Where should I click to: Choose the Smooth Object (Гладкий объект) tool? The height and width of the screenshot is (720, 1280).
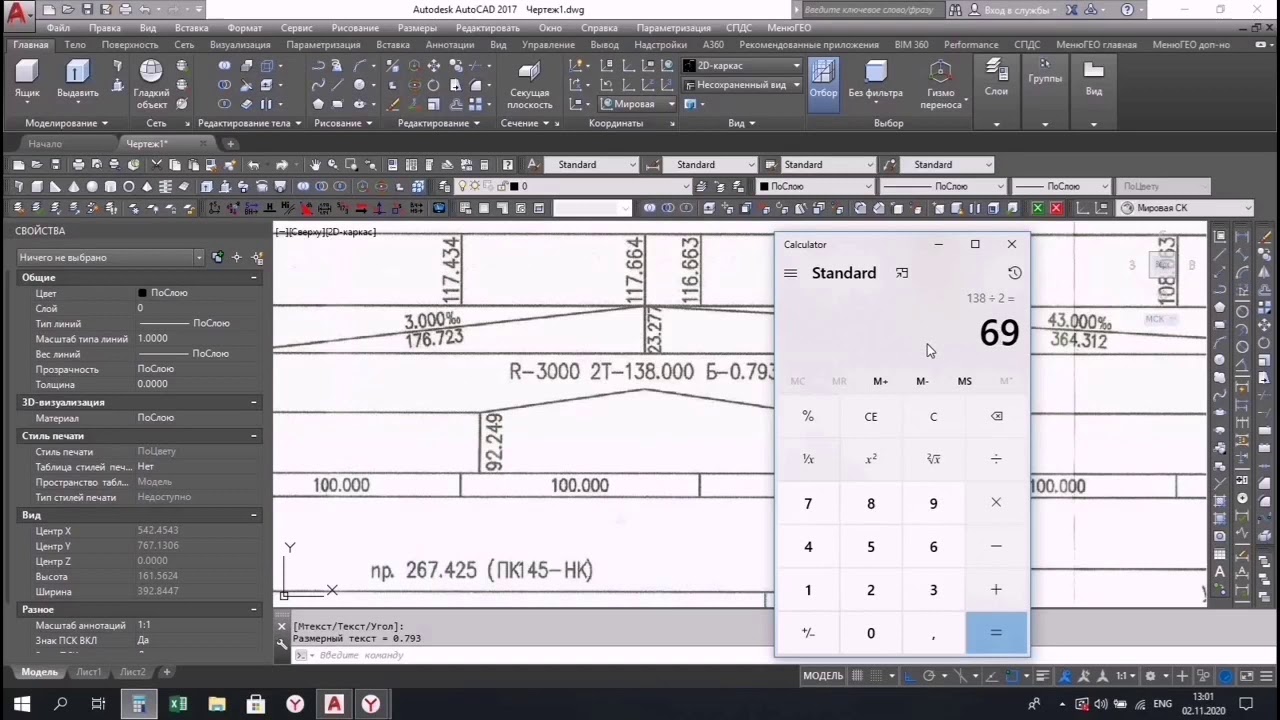151,85
